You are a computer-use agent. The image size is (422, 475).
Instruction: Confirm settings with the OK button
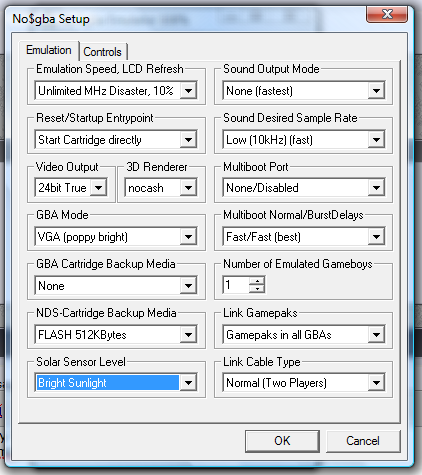pyautogui.click(x=282, y=441)
